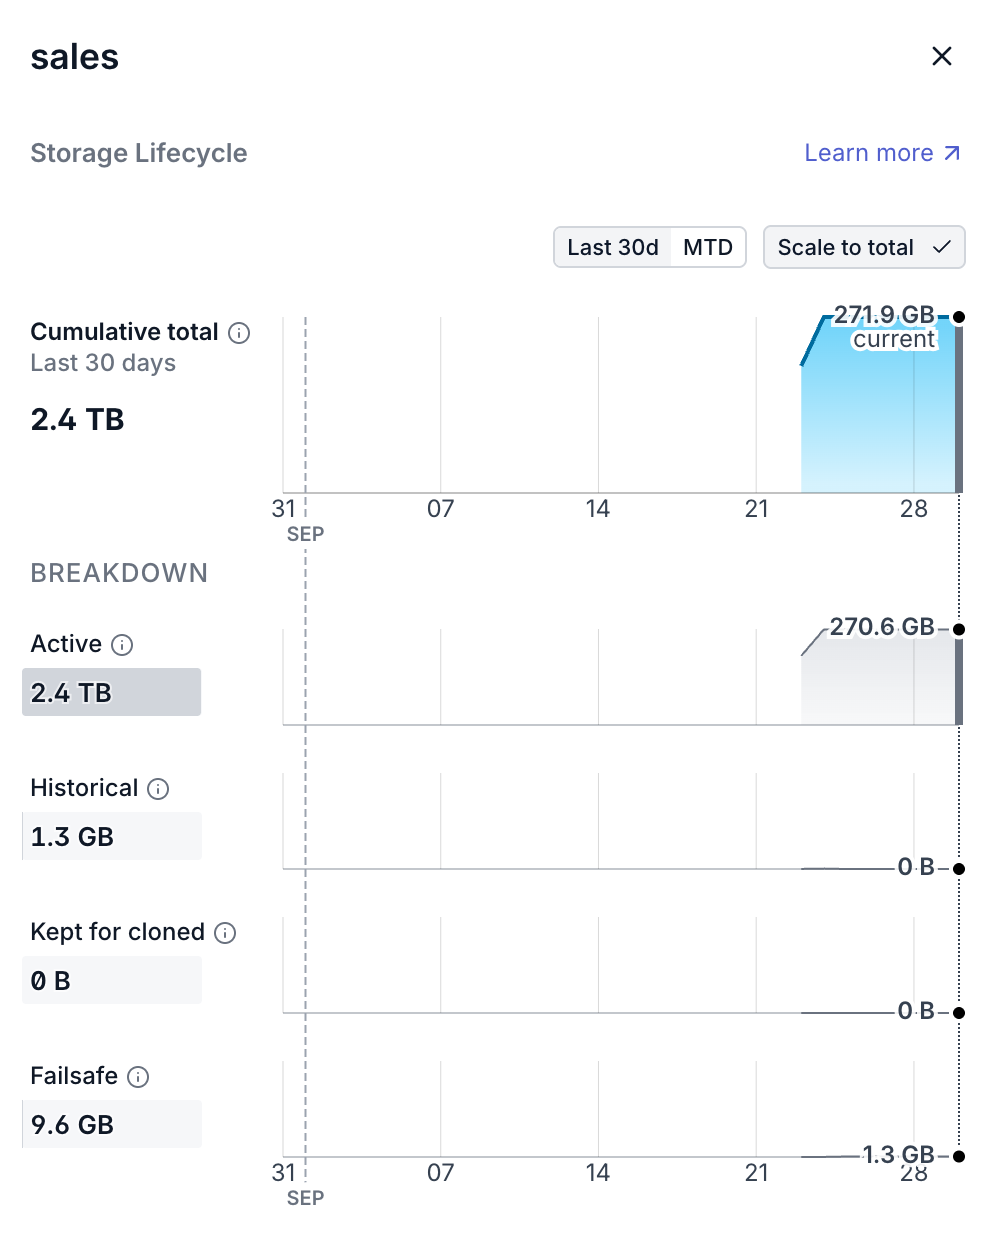Viewport: 992px width, 1236px height.
Task: Switch to MTD range
Action: 708,247
